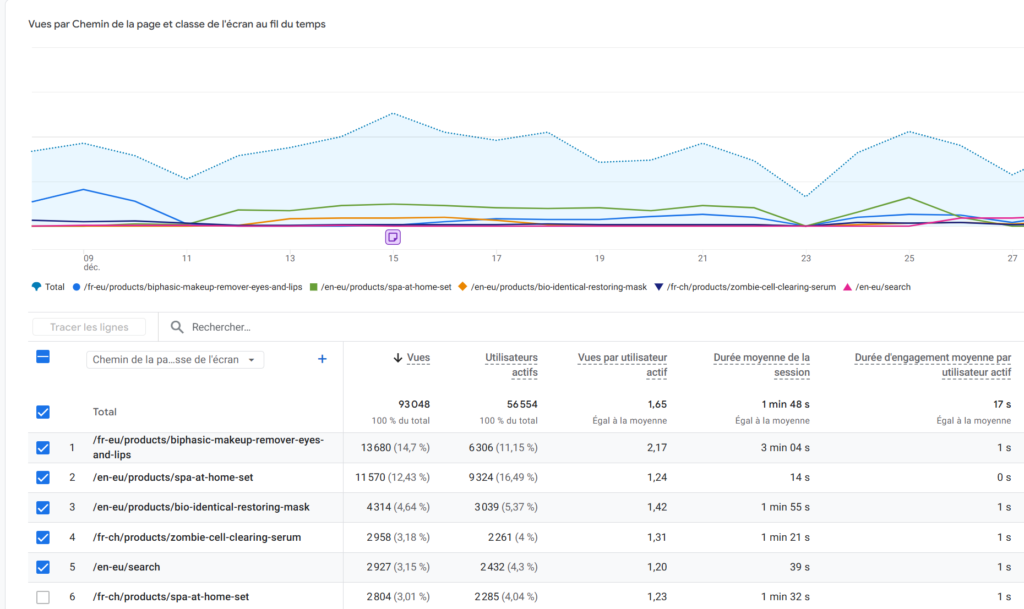Viewport: 1024px width, 609px height.
Task: Check the box for row 6 /fr-ch/products/spa-at-home-set
Action: tap(42, 597)
